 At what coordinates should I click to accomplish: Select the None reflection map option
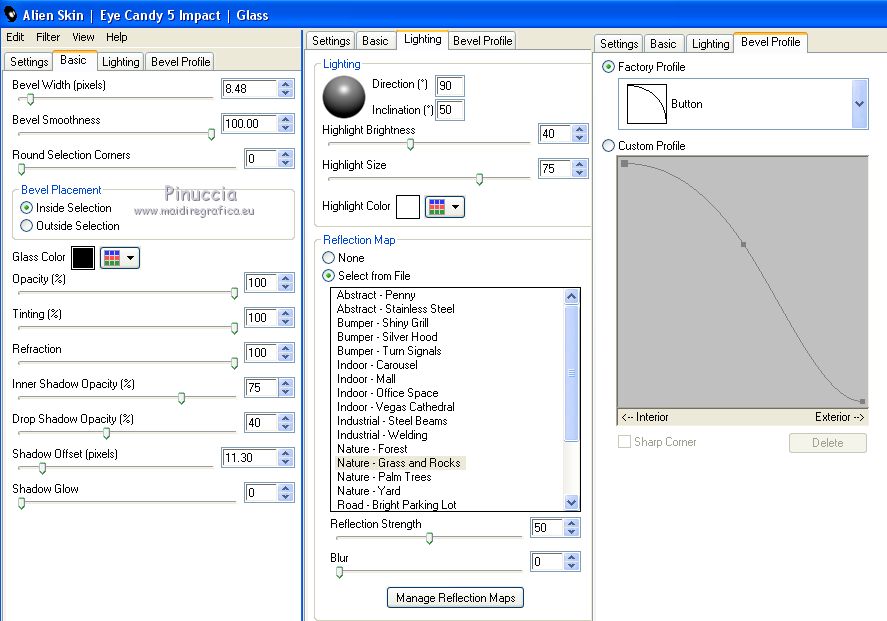(328, 258)
